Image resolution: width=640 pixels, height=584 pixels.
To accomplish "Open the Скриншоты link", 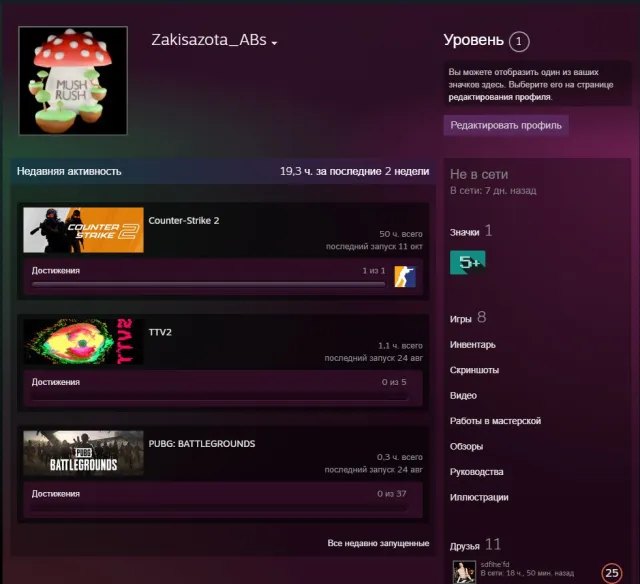I will [x=474, y=370].
